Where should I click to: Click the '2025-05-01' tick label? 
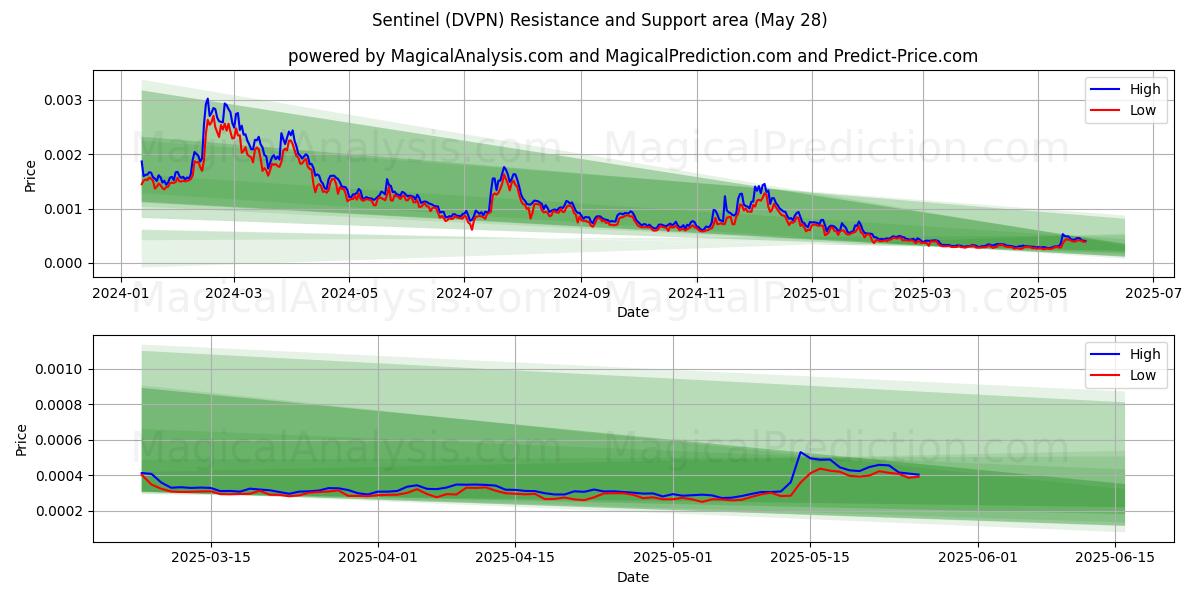672,558
